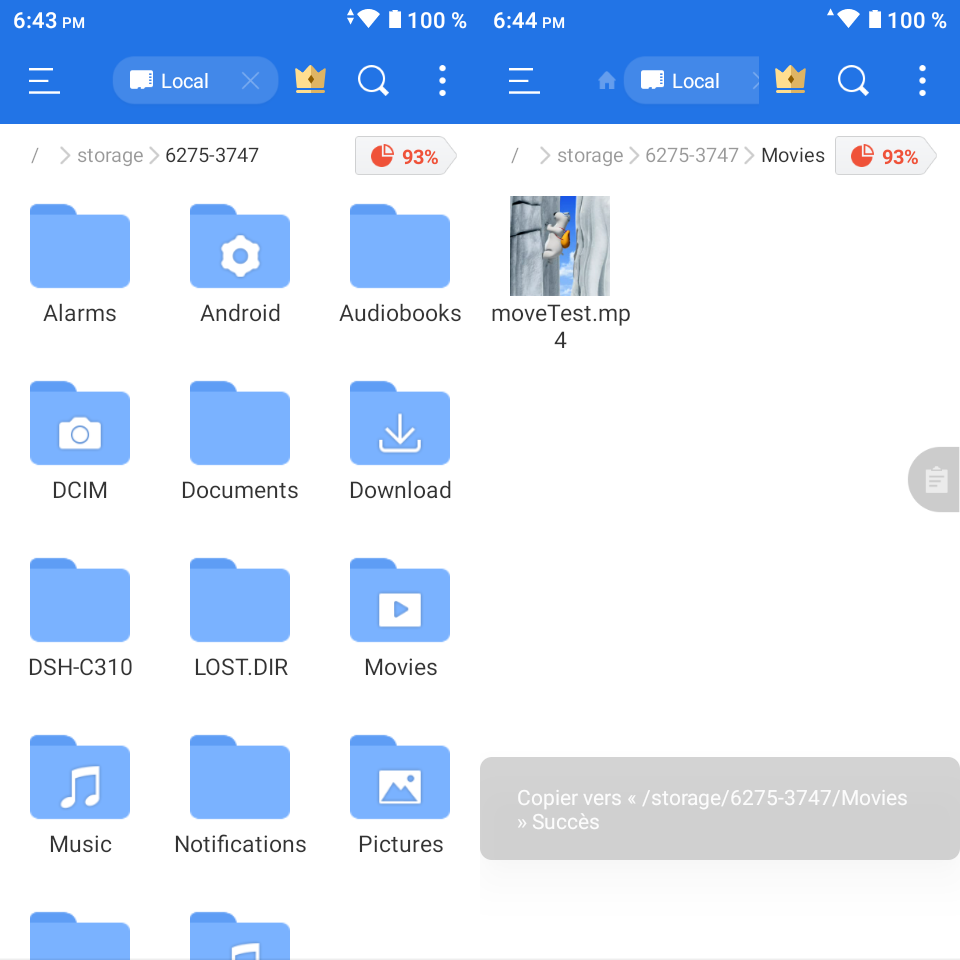Image resolution: width=960 pixels, height=960 pixels.
Task: Select Local tab in right screen
Action: pyautogui.click(x=691, y=80)
